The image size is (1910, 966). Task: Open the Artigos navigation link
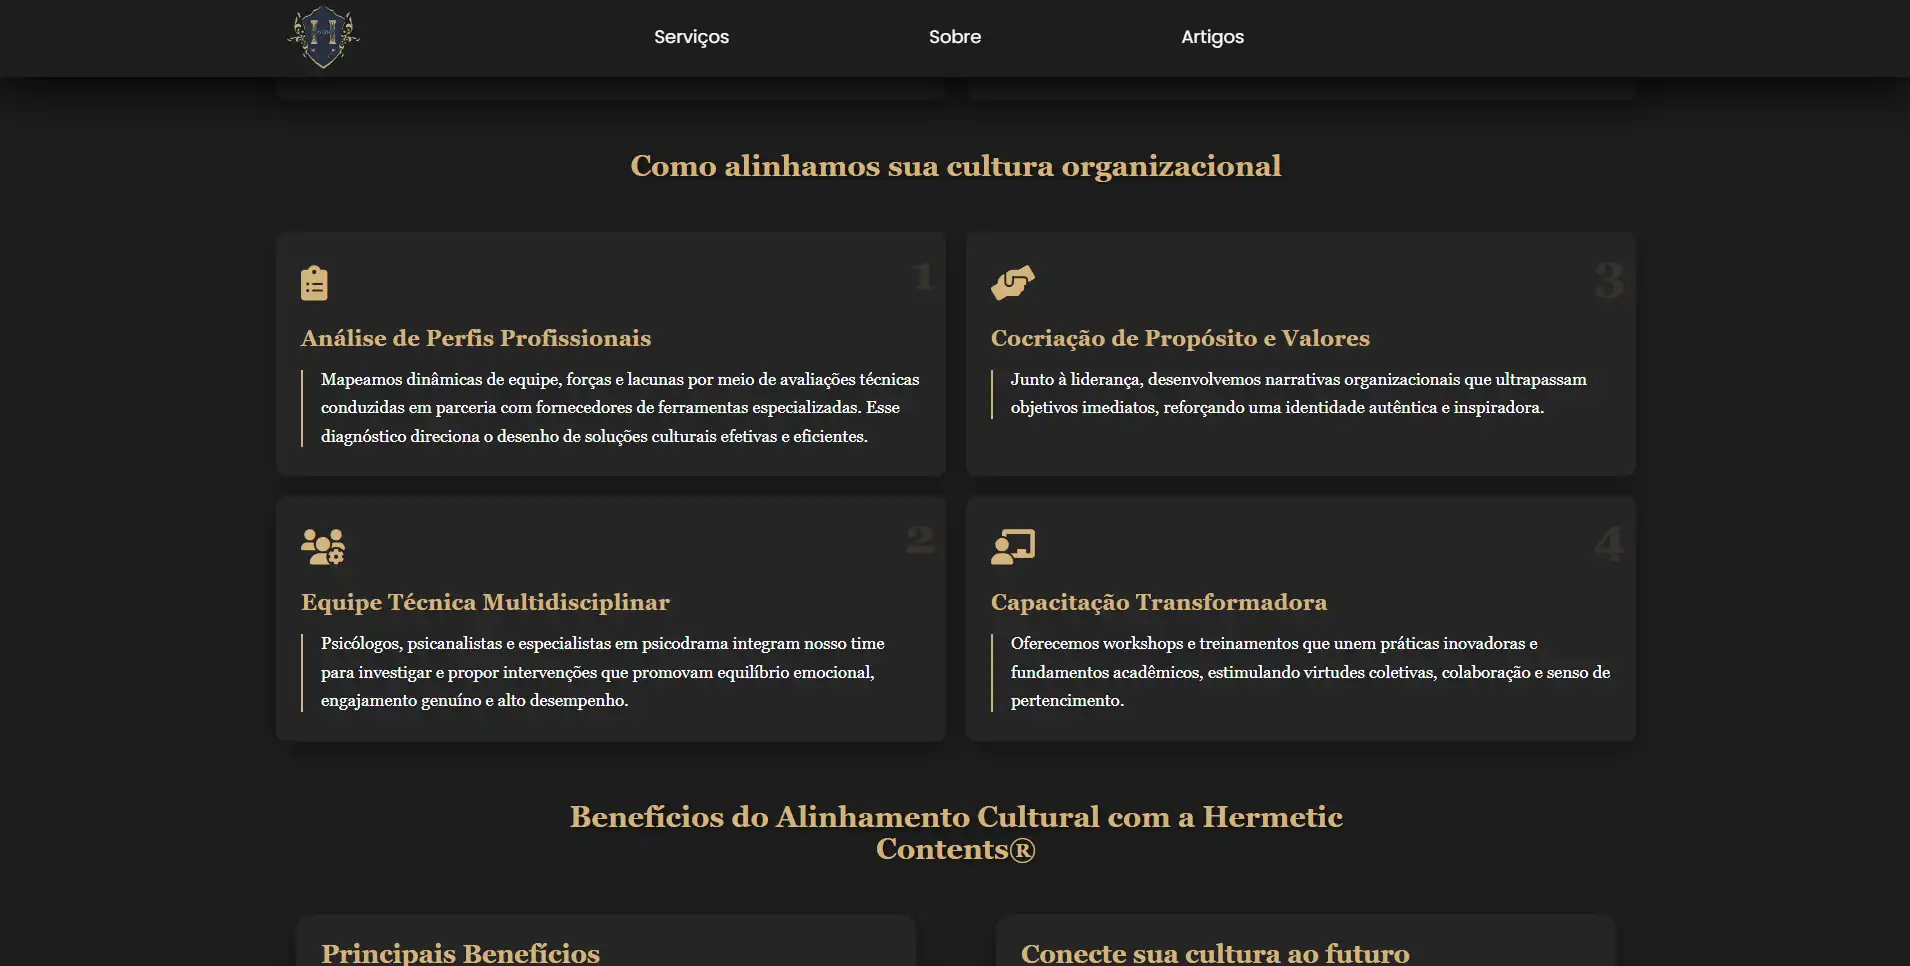(x=1212, y=37)
